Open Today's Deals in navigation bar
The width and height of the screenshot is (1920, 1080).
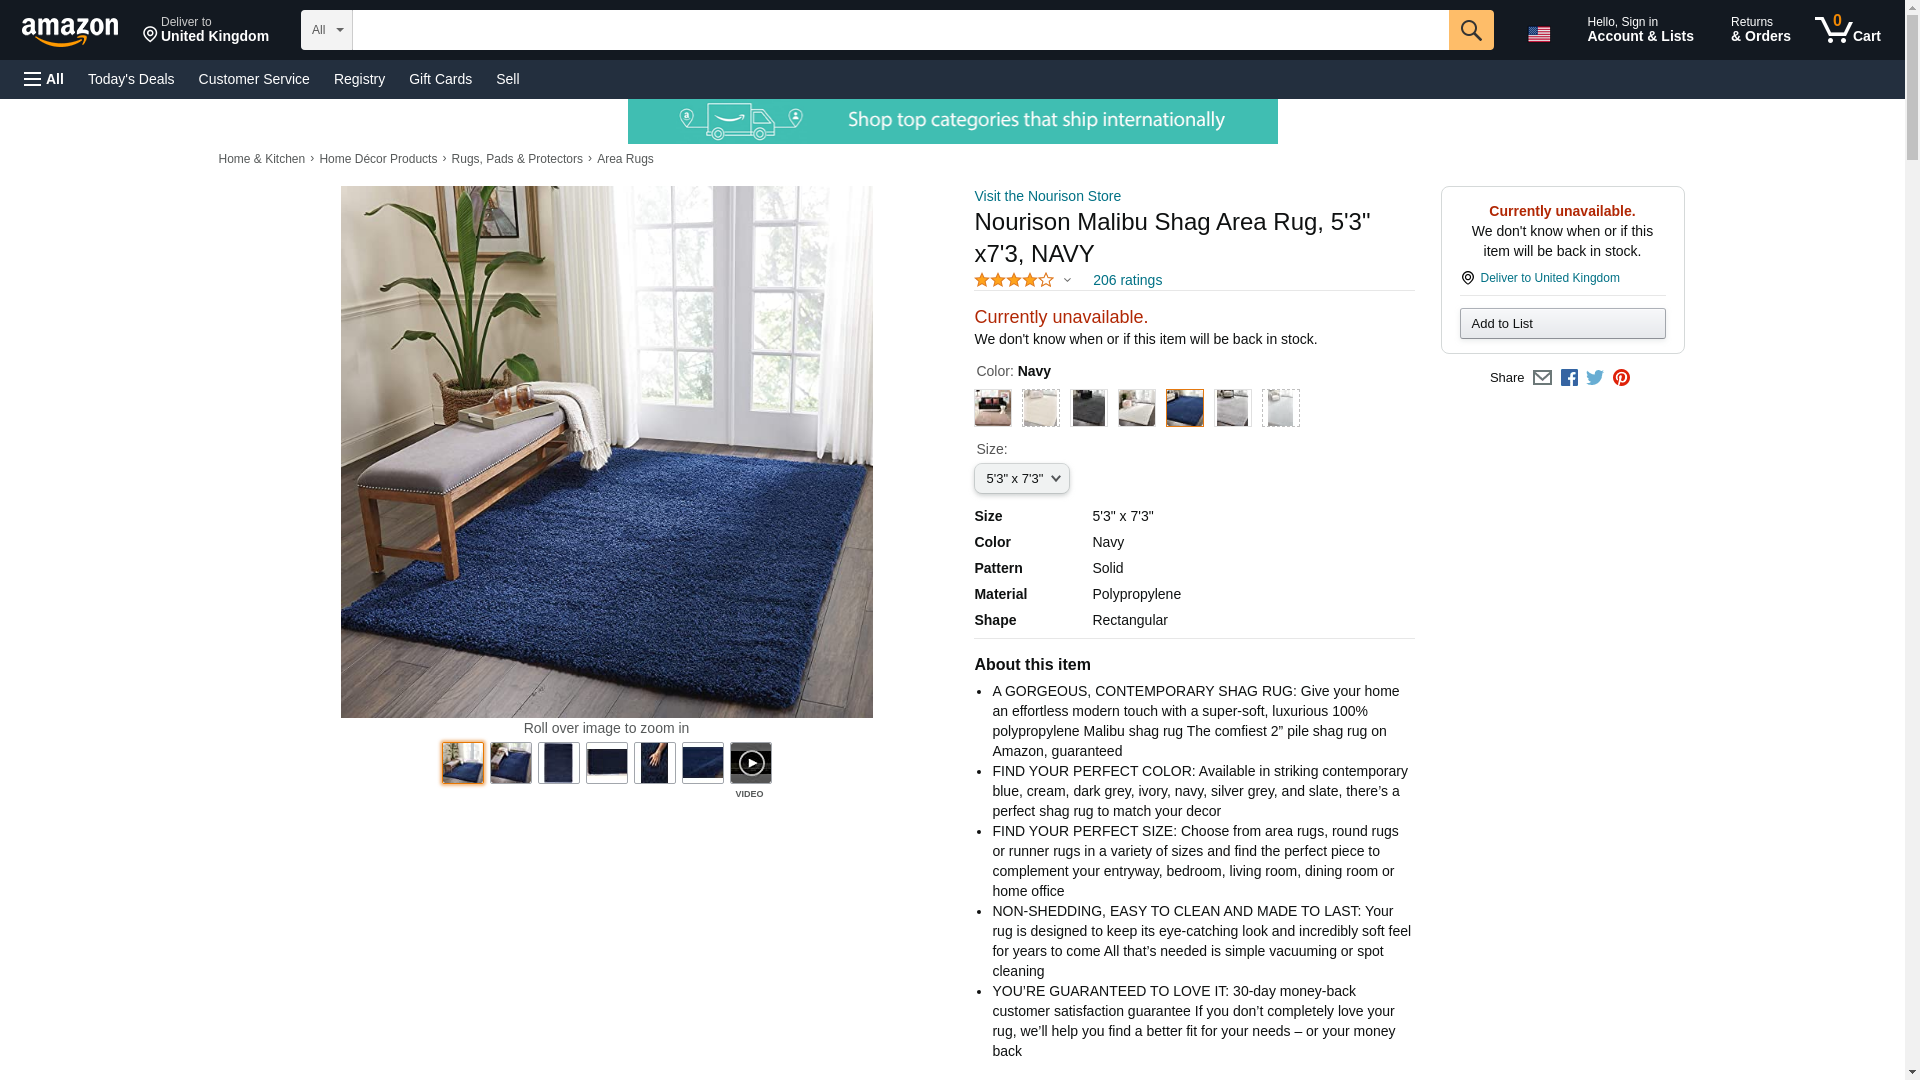point(131,79)
